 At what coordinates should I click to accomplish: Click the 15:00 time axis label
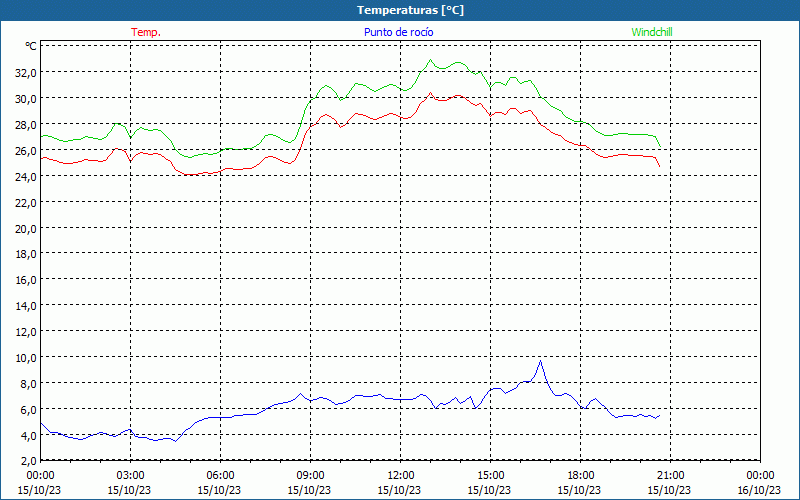point(490,476)
